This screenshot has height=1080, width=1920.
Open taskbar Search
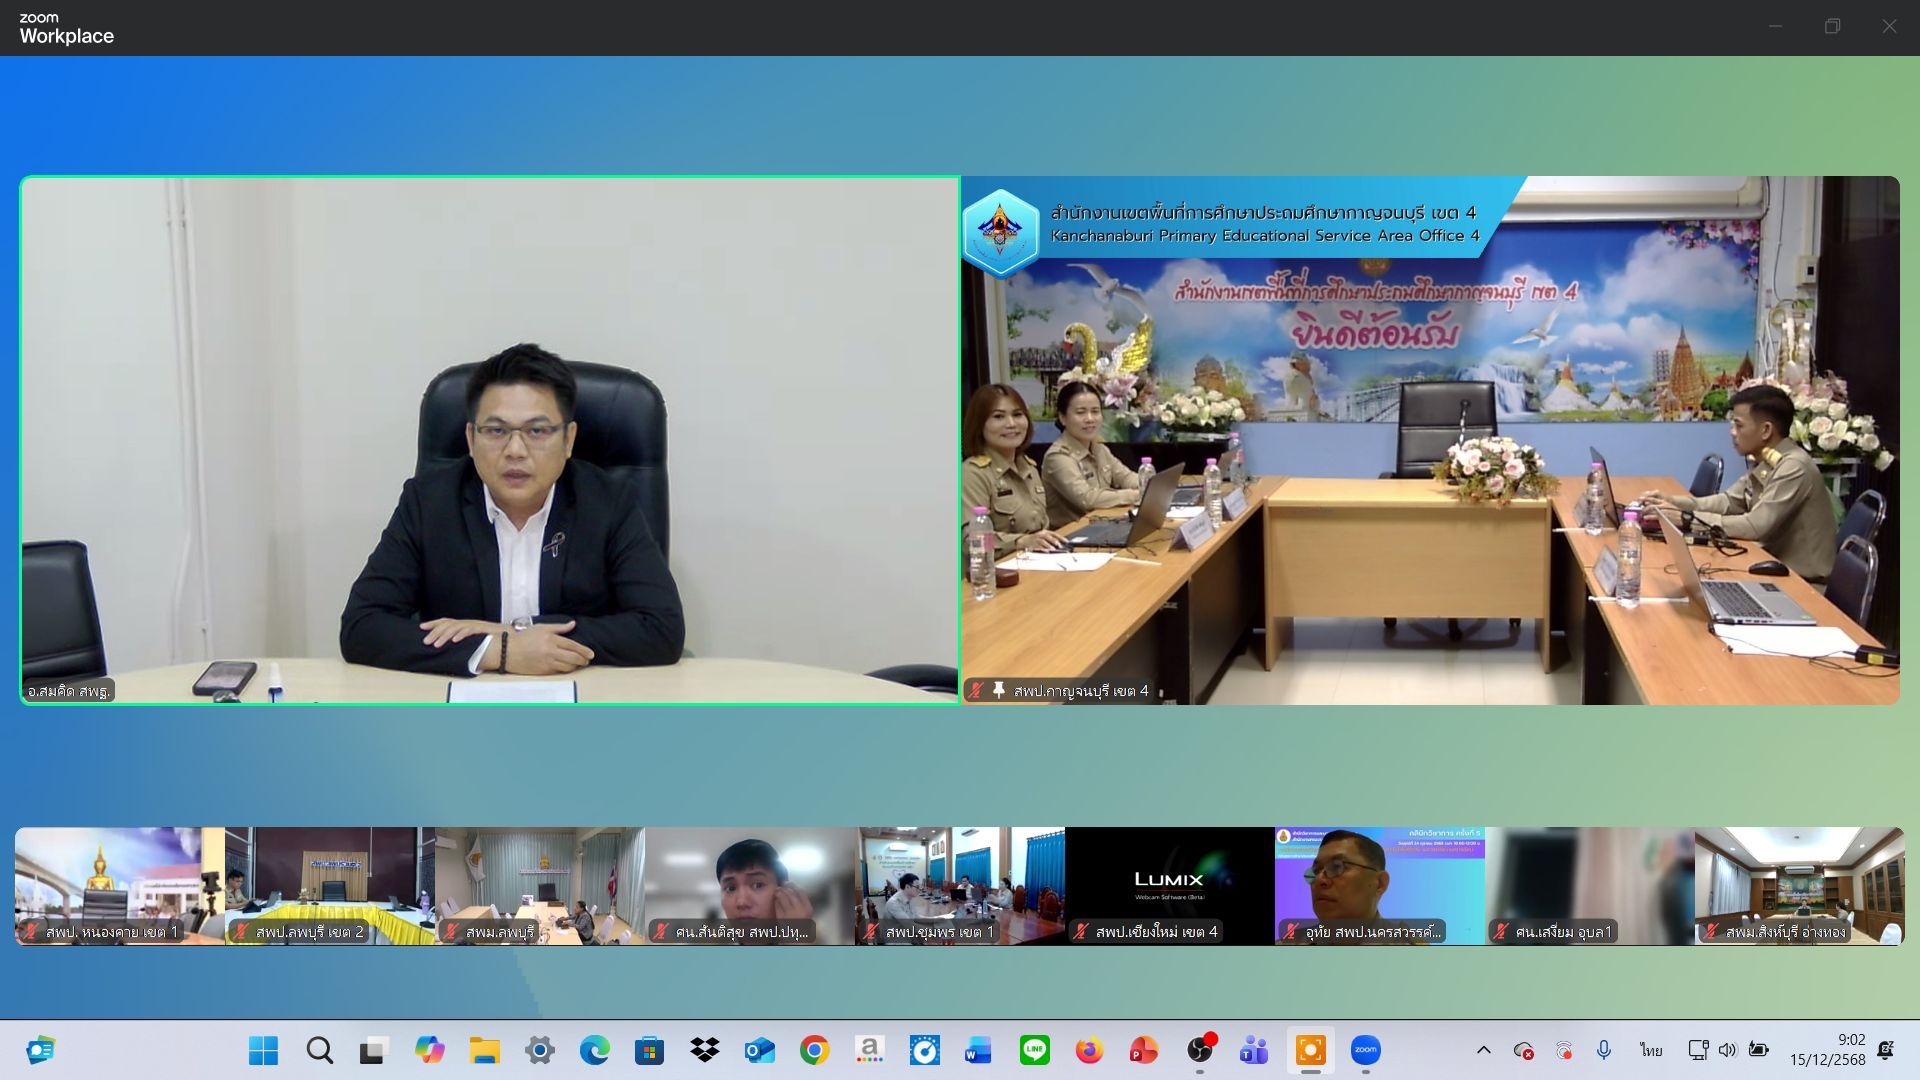tap(320, 1050)
